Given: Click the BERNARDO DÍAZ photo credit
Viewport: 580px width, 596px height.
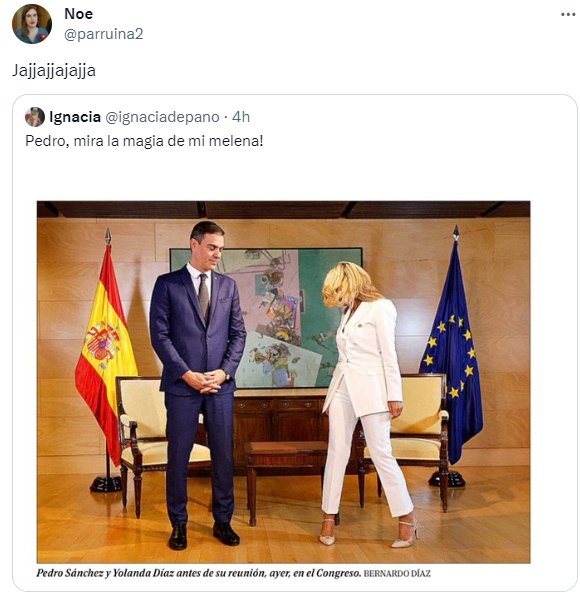Looking at the screenshot, I should [397, 574].
